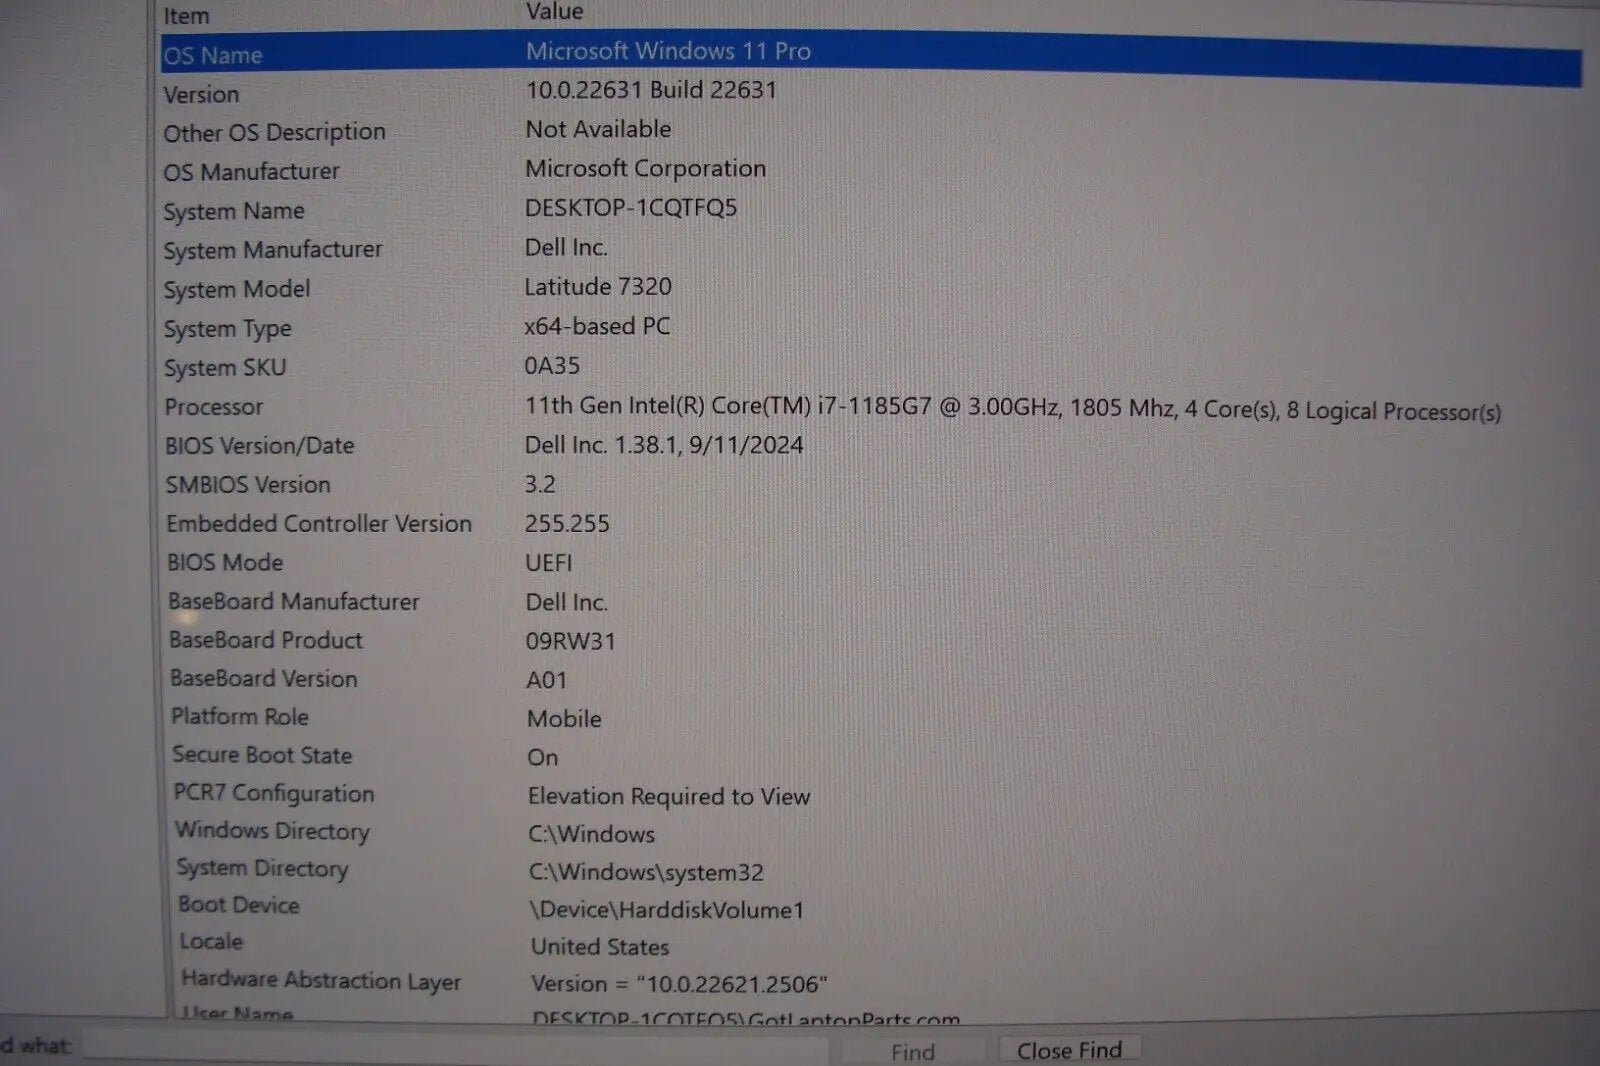The image size is (1600, 1066).
Task: Click the 3.2 SMBIOS value
Action: 540,484
